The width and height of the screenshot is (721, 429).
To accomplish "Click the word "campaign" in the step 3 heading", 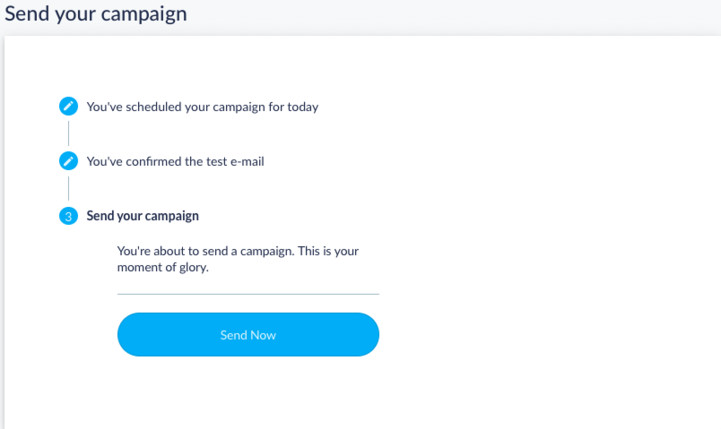I will point(174,216).
